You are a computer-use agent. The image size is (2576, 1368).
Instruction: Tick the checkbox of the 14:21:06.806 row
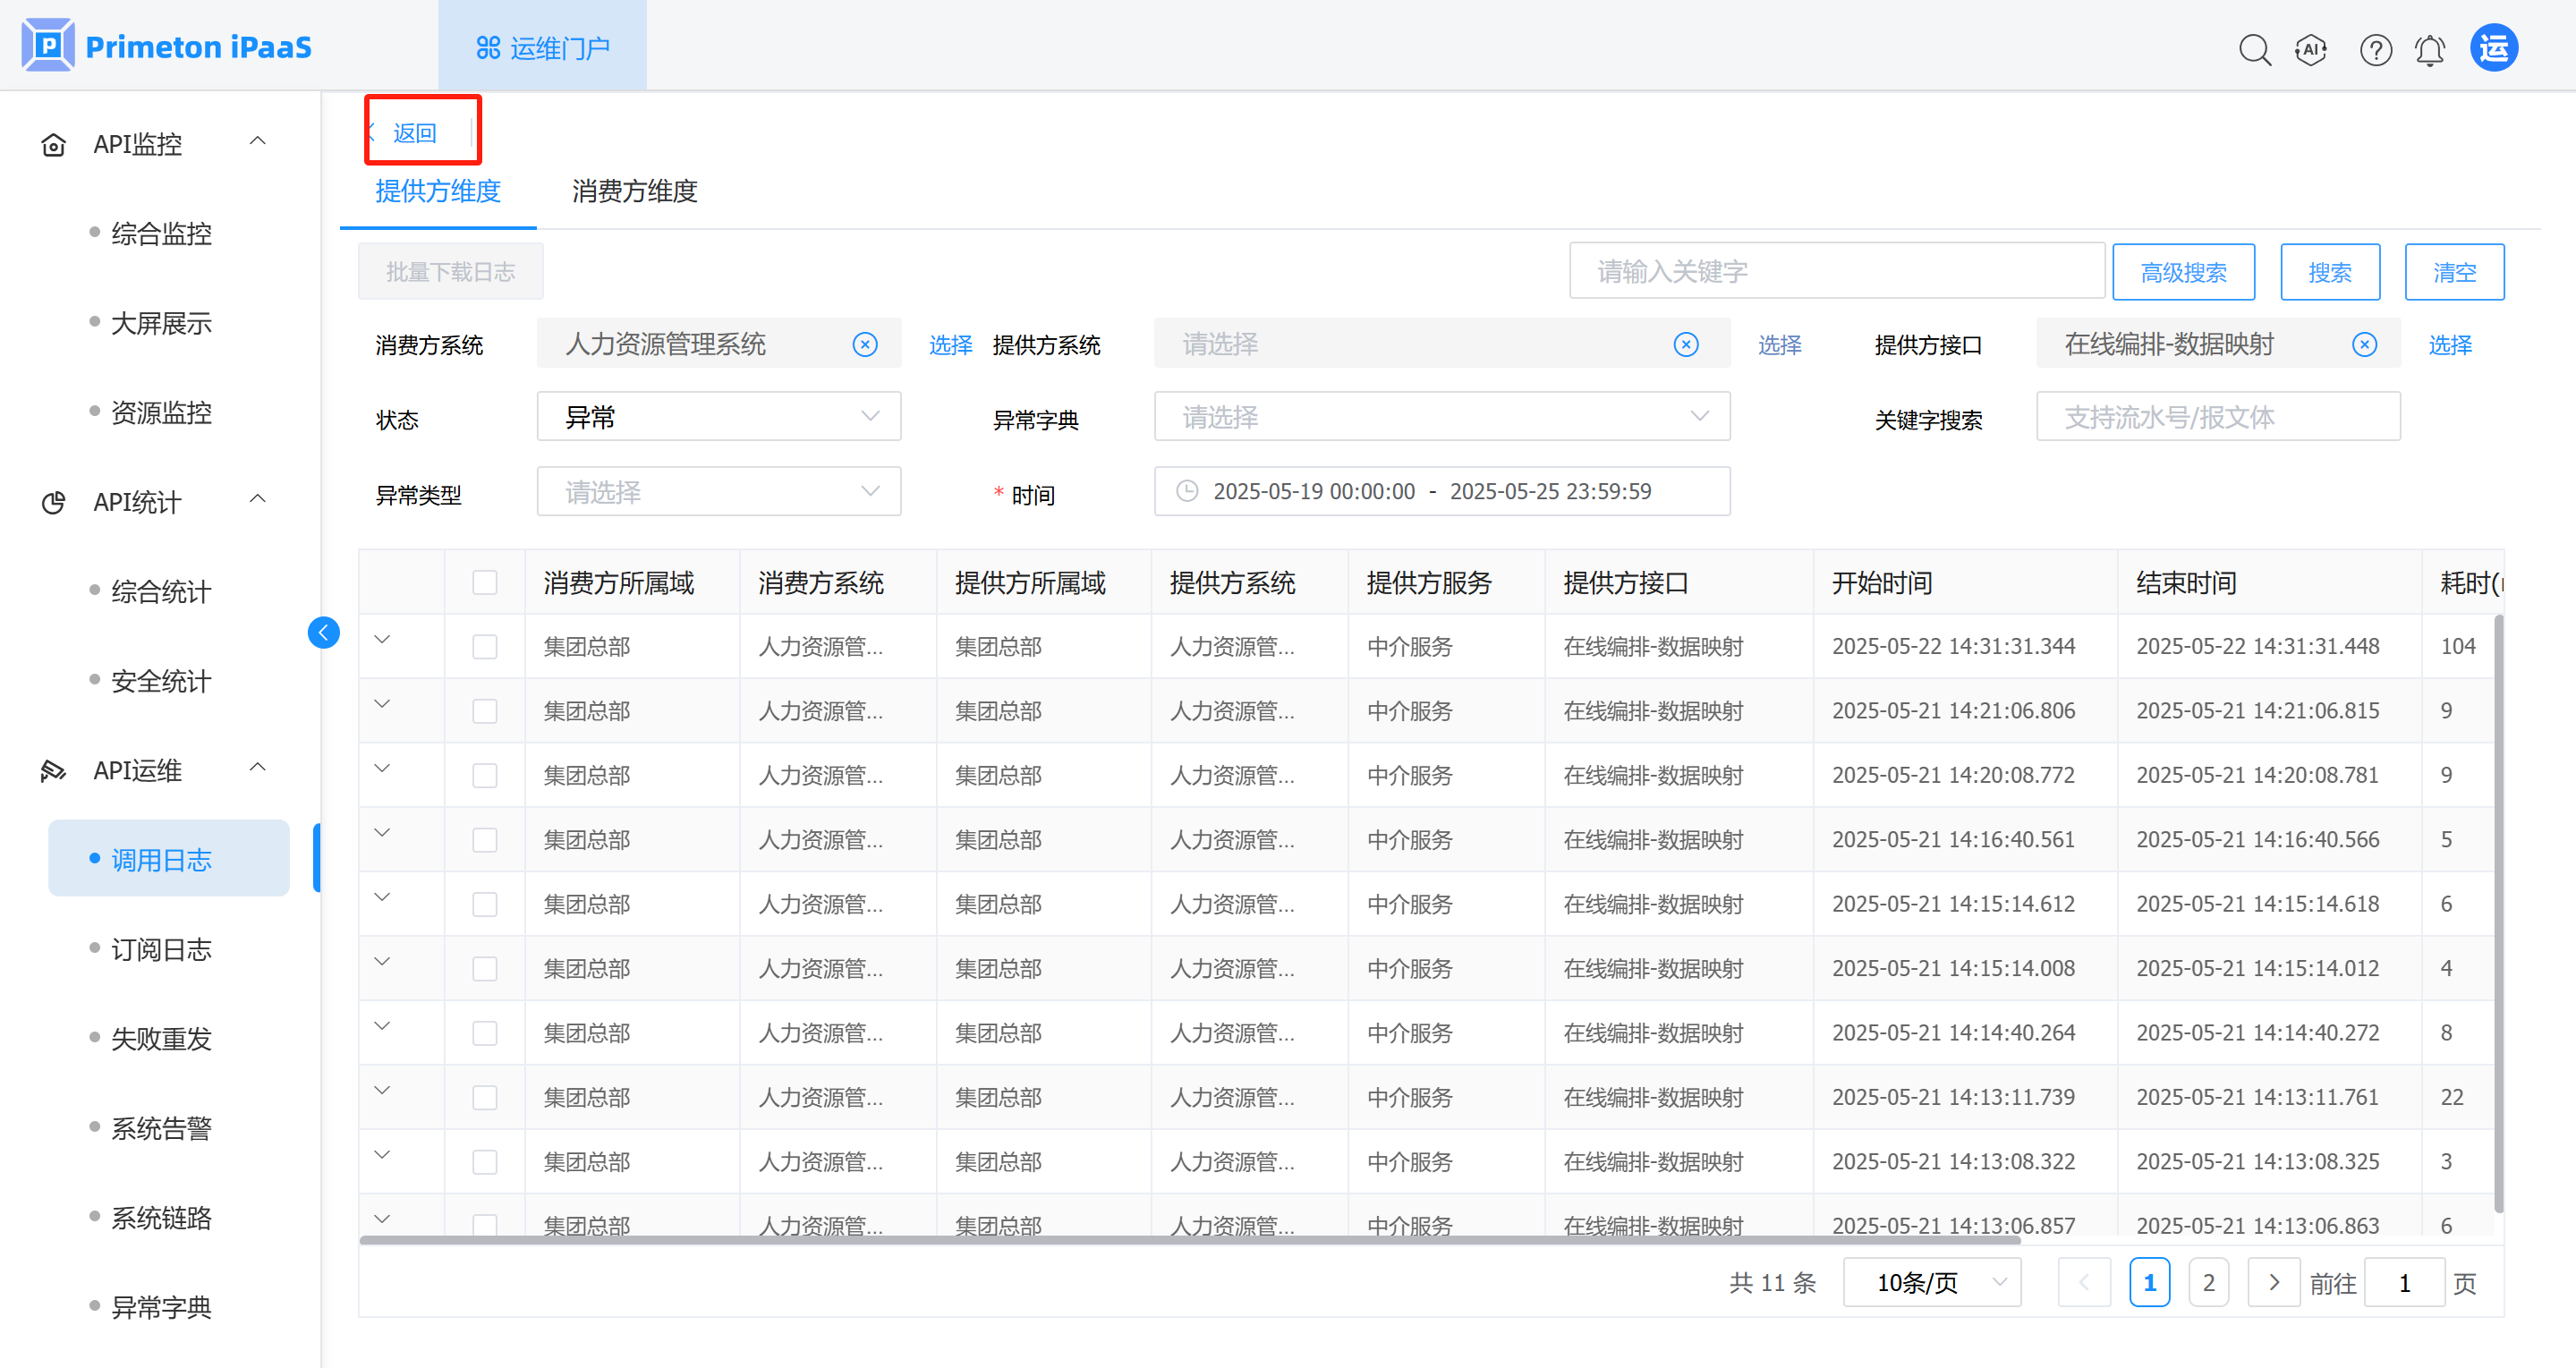pyautogui.click(x=485, y=710)
